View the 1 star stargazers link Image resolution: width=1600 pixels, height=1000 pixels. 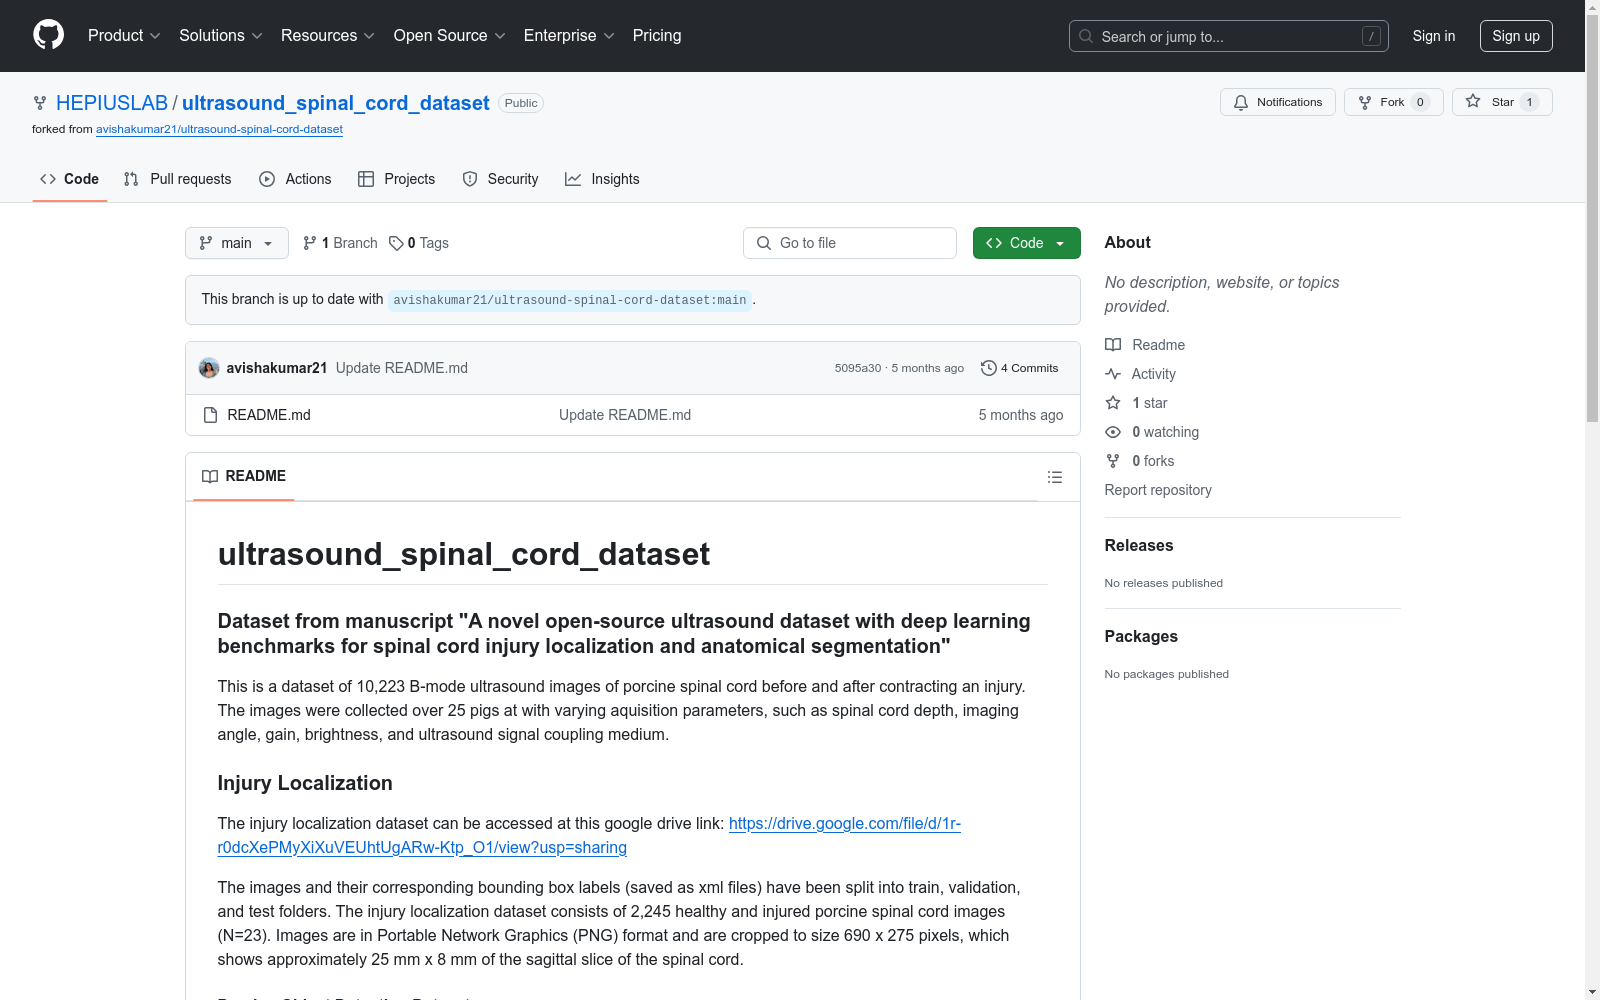[x=1137, y=403]
